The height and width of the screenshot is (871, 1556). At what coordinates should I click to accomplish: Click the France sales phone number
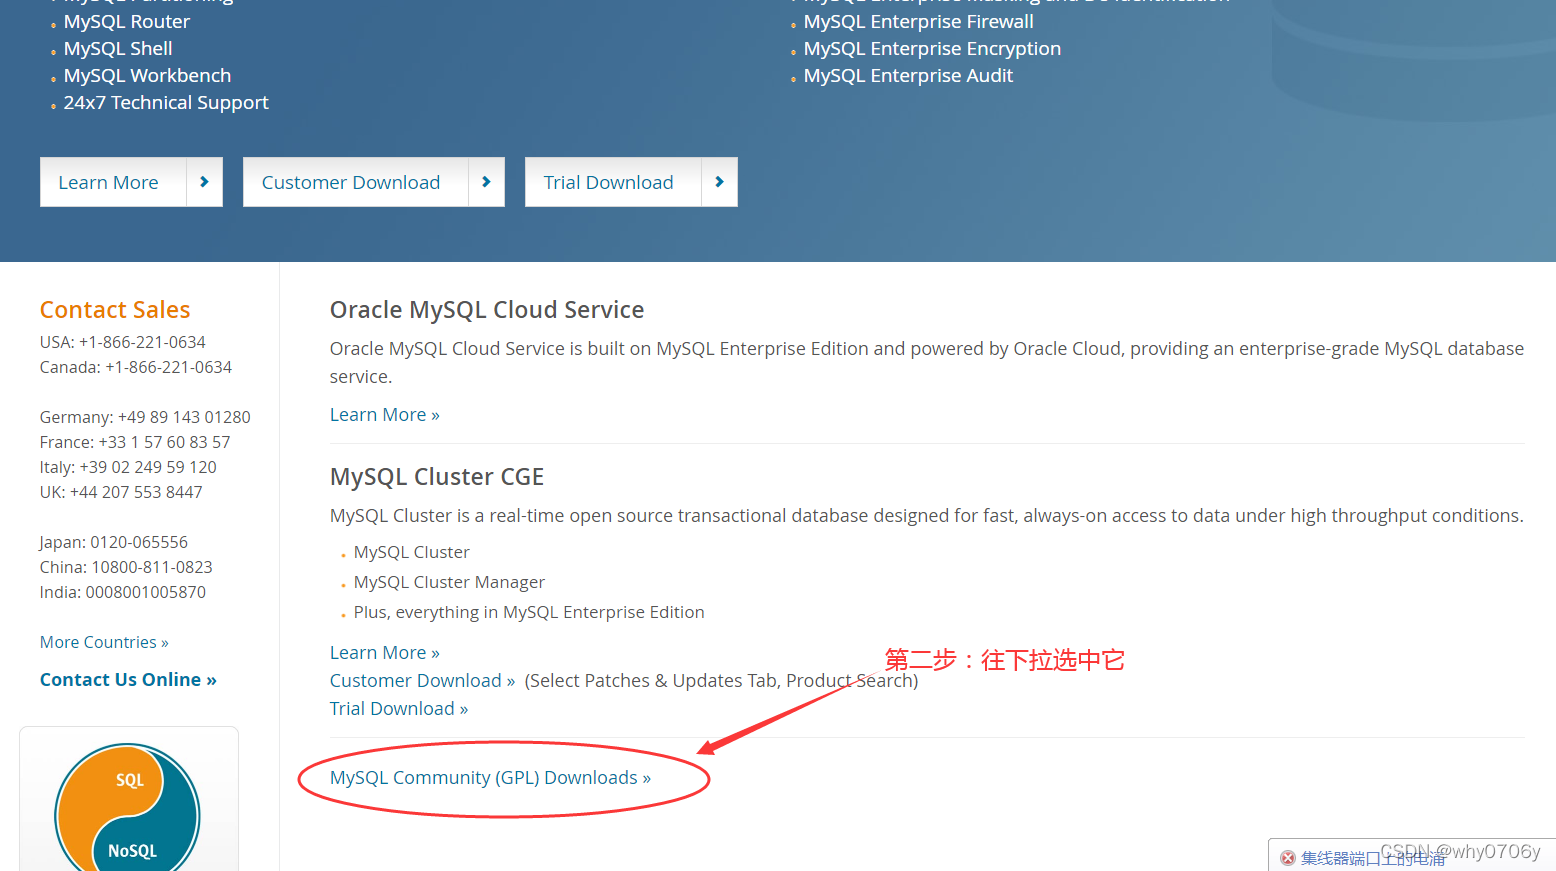[164, 442]
